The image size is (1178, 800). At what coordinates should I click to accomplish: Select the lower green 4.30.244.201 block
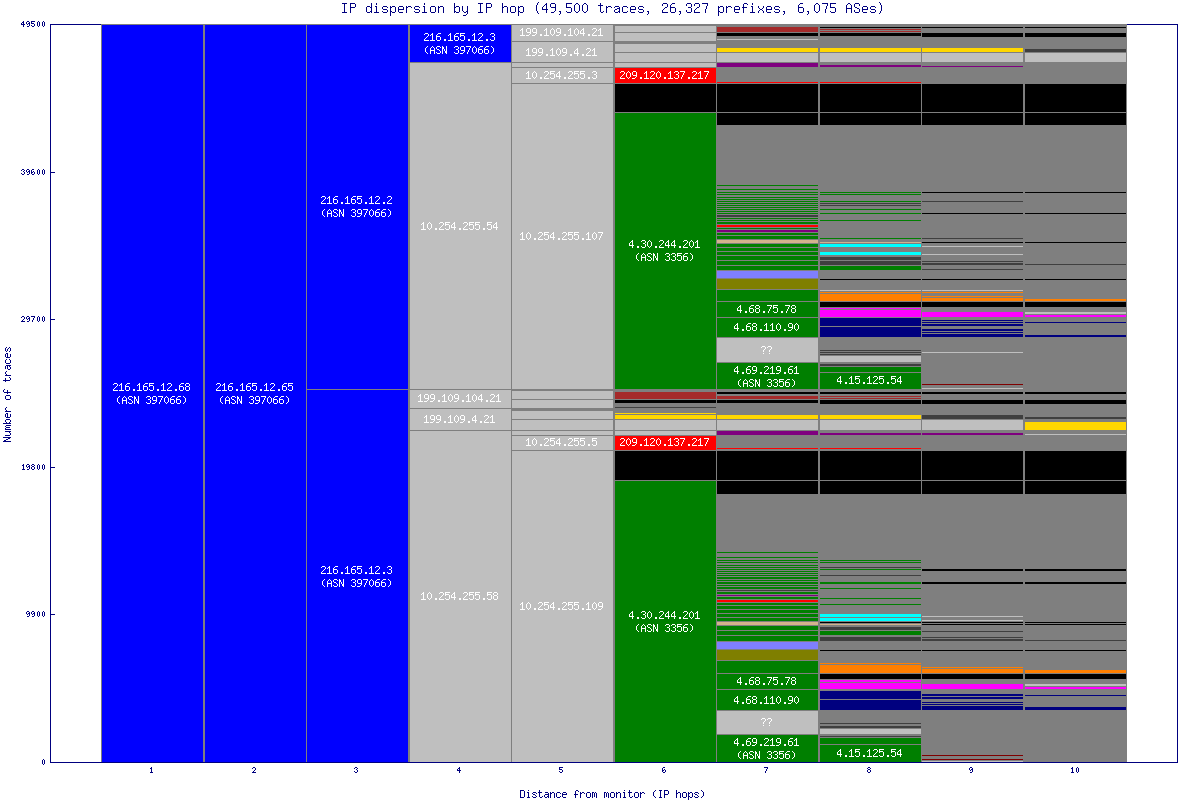[664, 621]
